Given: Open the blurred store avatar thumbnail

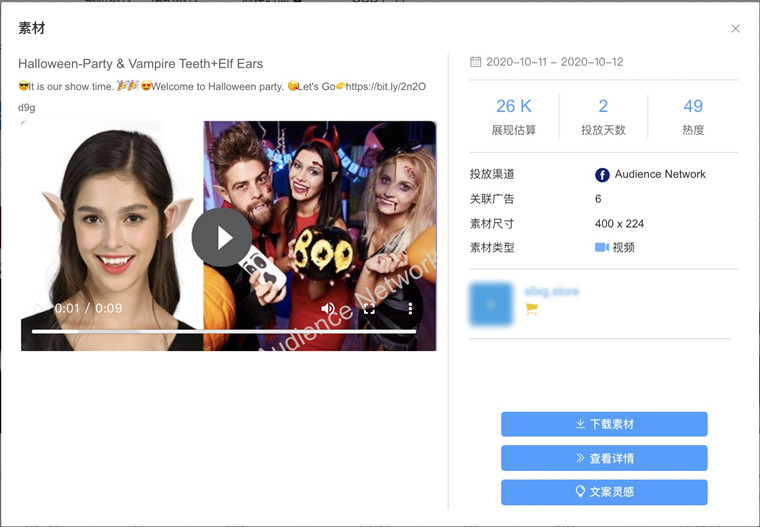Looking at the screenshot, I should click(x=491, y=303).
